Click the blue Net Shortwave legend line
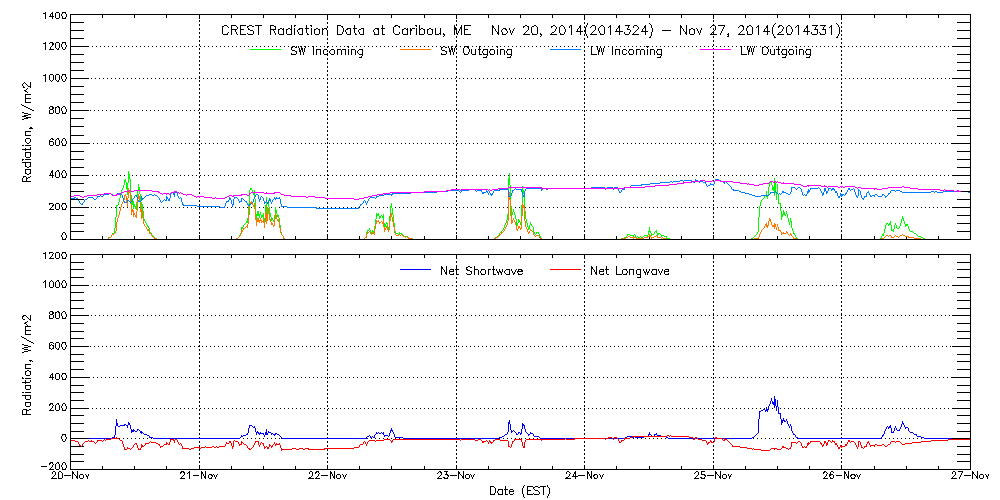This screenshot has width=1000, height=500. point(417,269)
